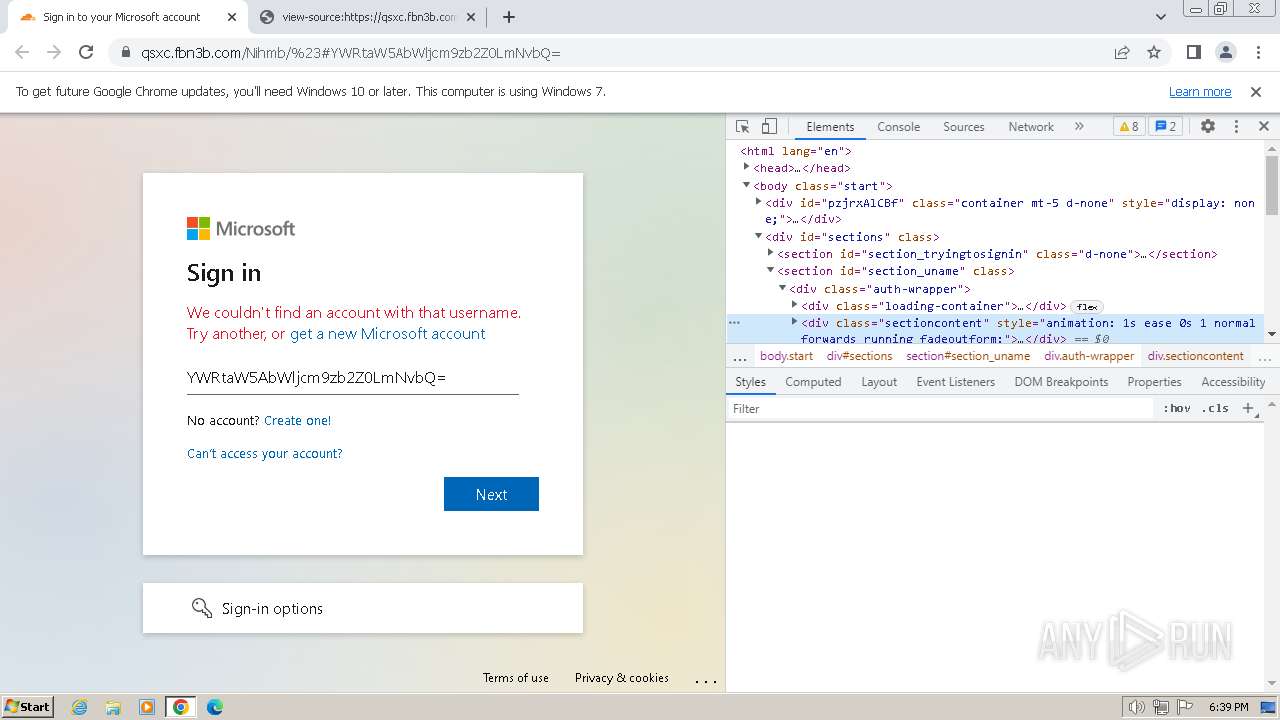Expand the div id pzjrxAlCBf node
This screenshot has height=720, width=1280.
758,202
